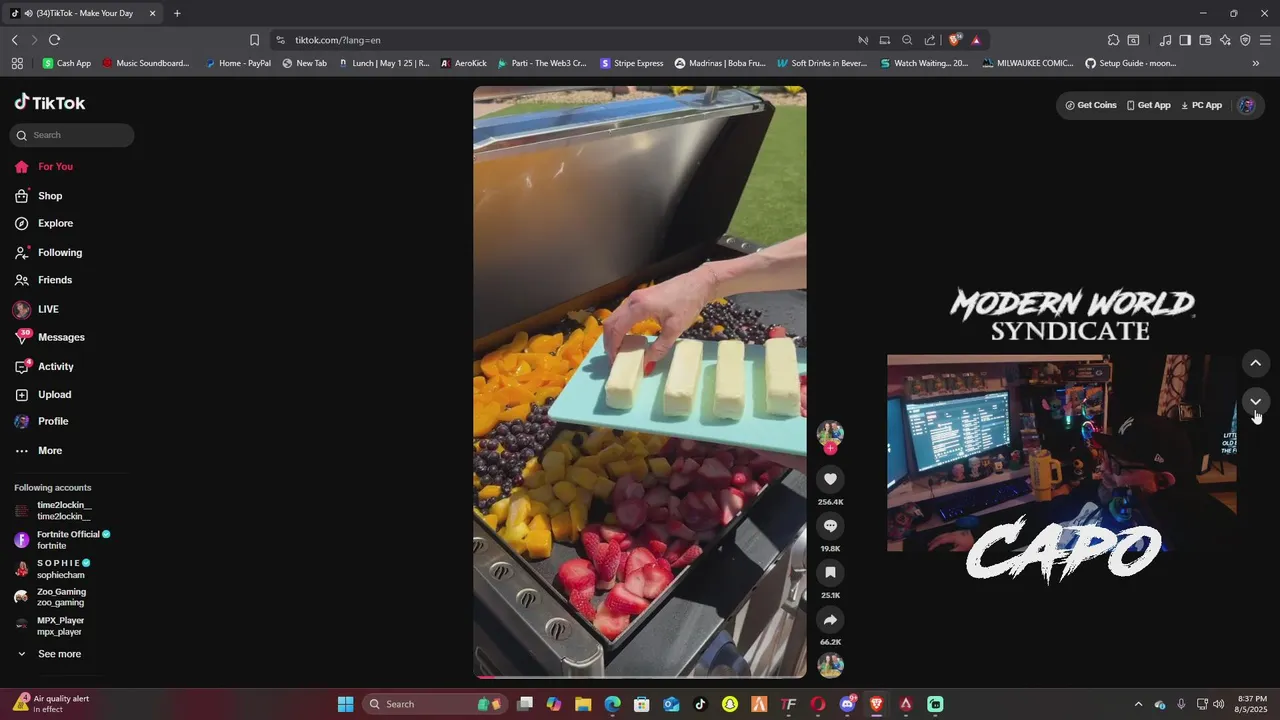The width and height of the screenshot is (1280, 720).
Task: Reload the page in the browser
Action: pos(54,40)
